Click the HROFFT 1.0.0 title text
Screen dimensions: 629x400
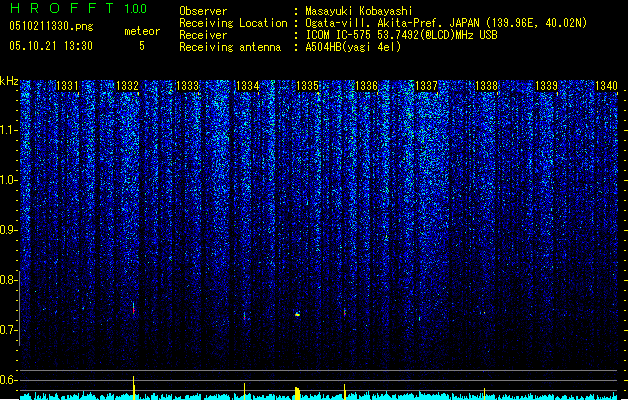(78, 8)
